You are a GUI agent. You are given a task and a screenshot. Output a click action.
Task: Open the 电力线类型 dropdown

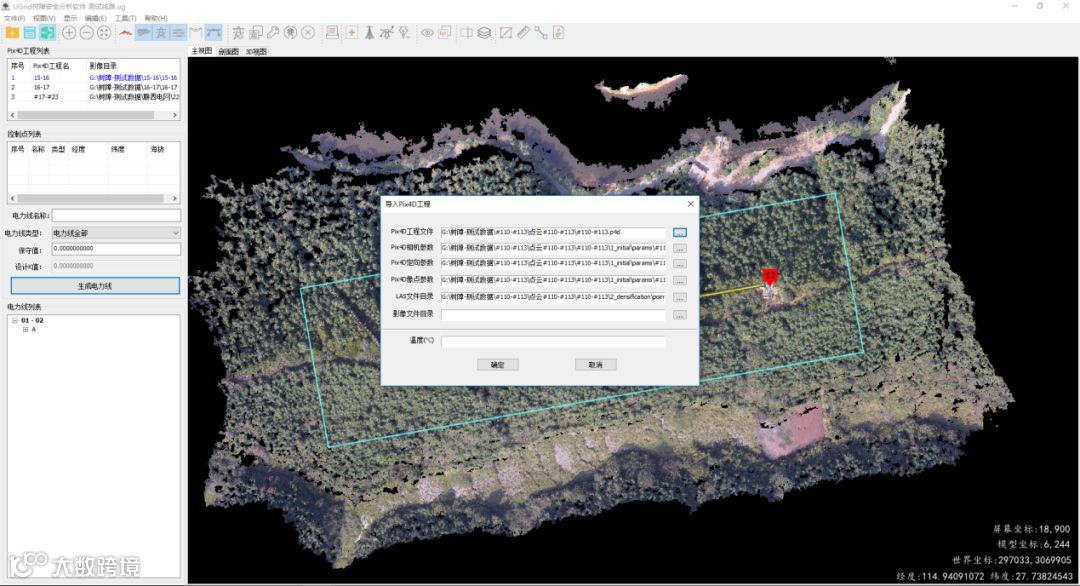click(x=116, y=233)
